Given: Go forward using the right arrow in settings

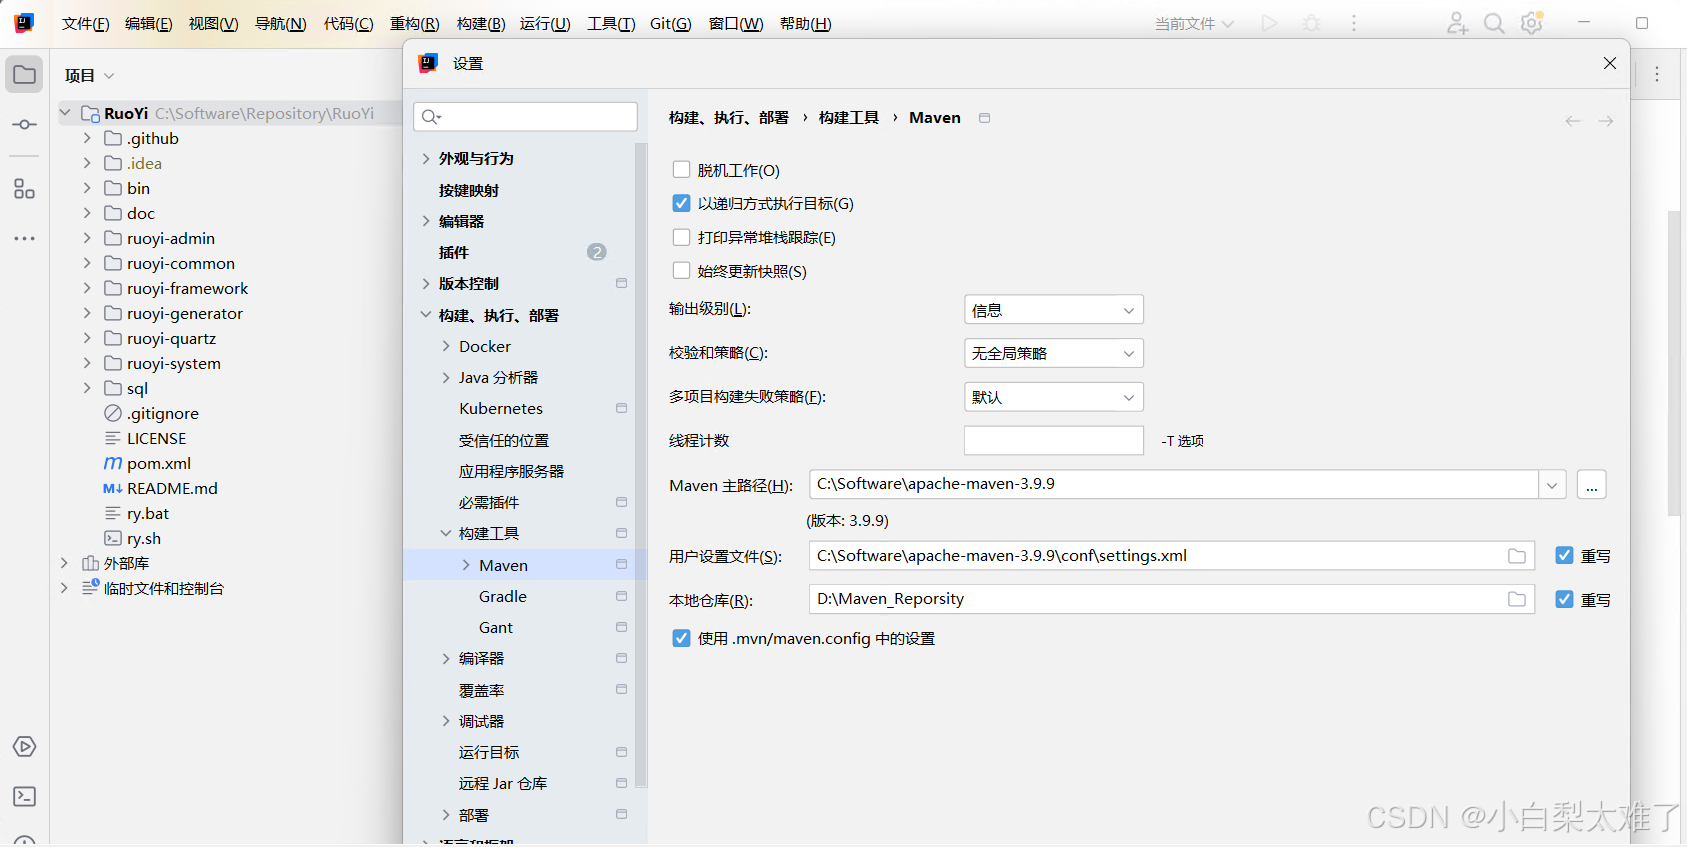Looking at the screenshot, I should (x=1606, y=121).
